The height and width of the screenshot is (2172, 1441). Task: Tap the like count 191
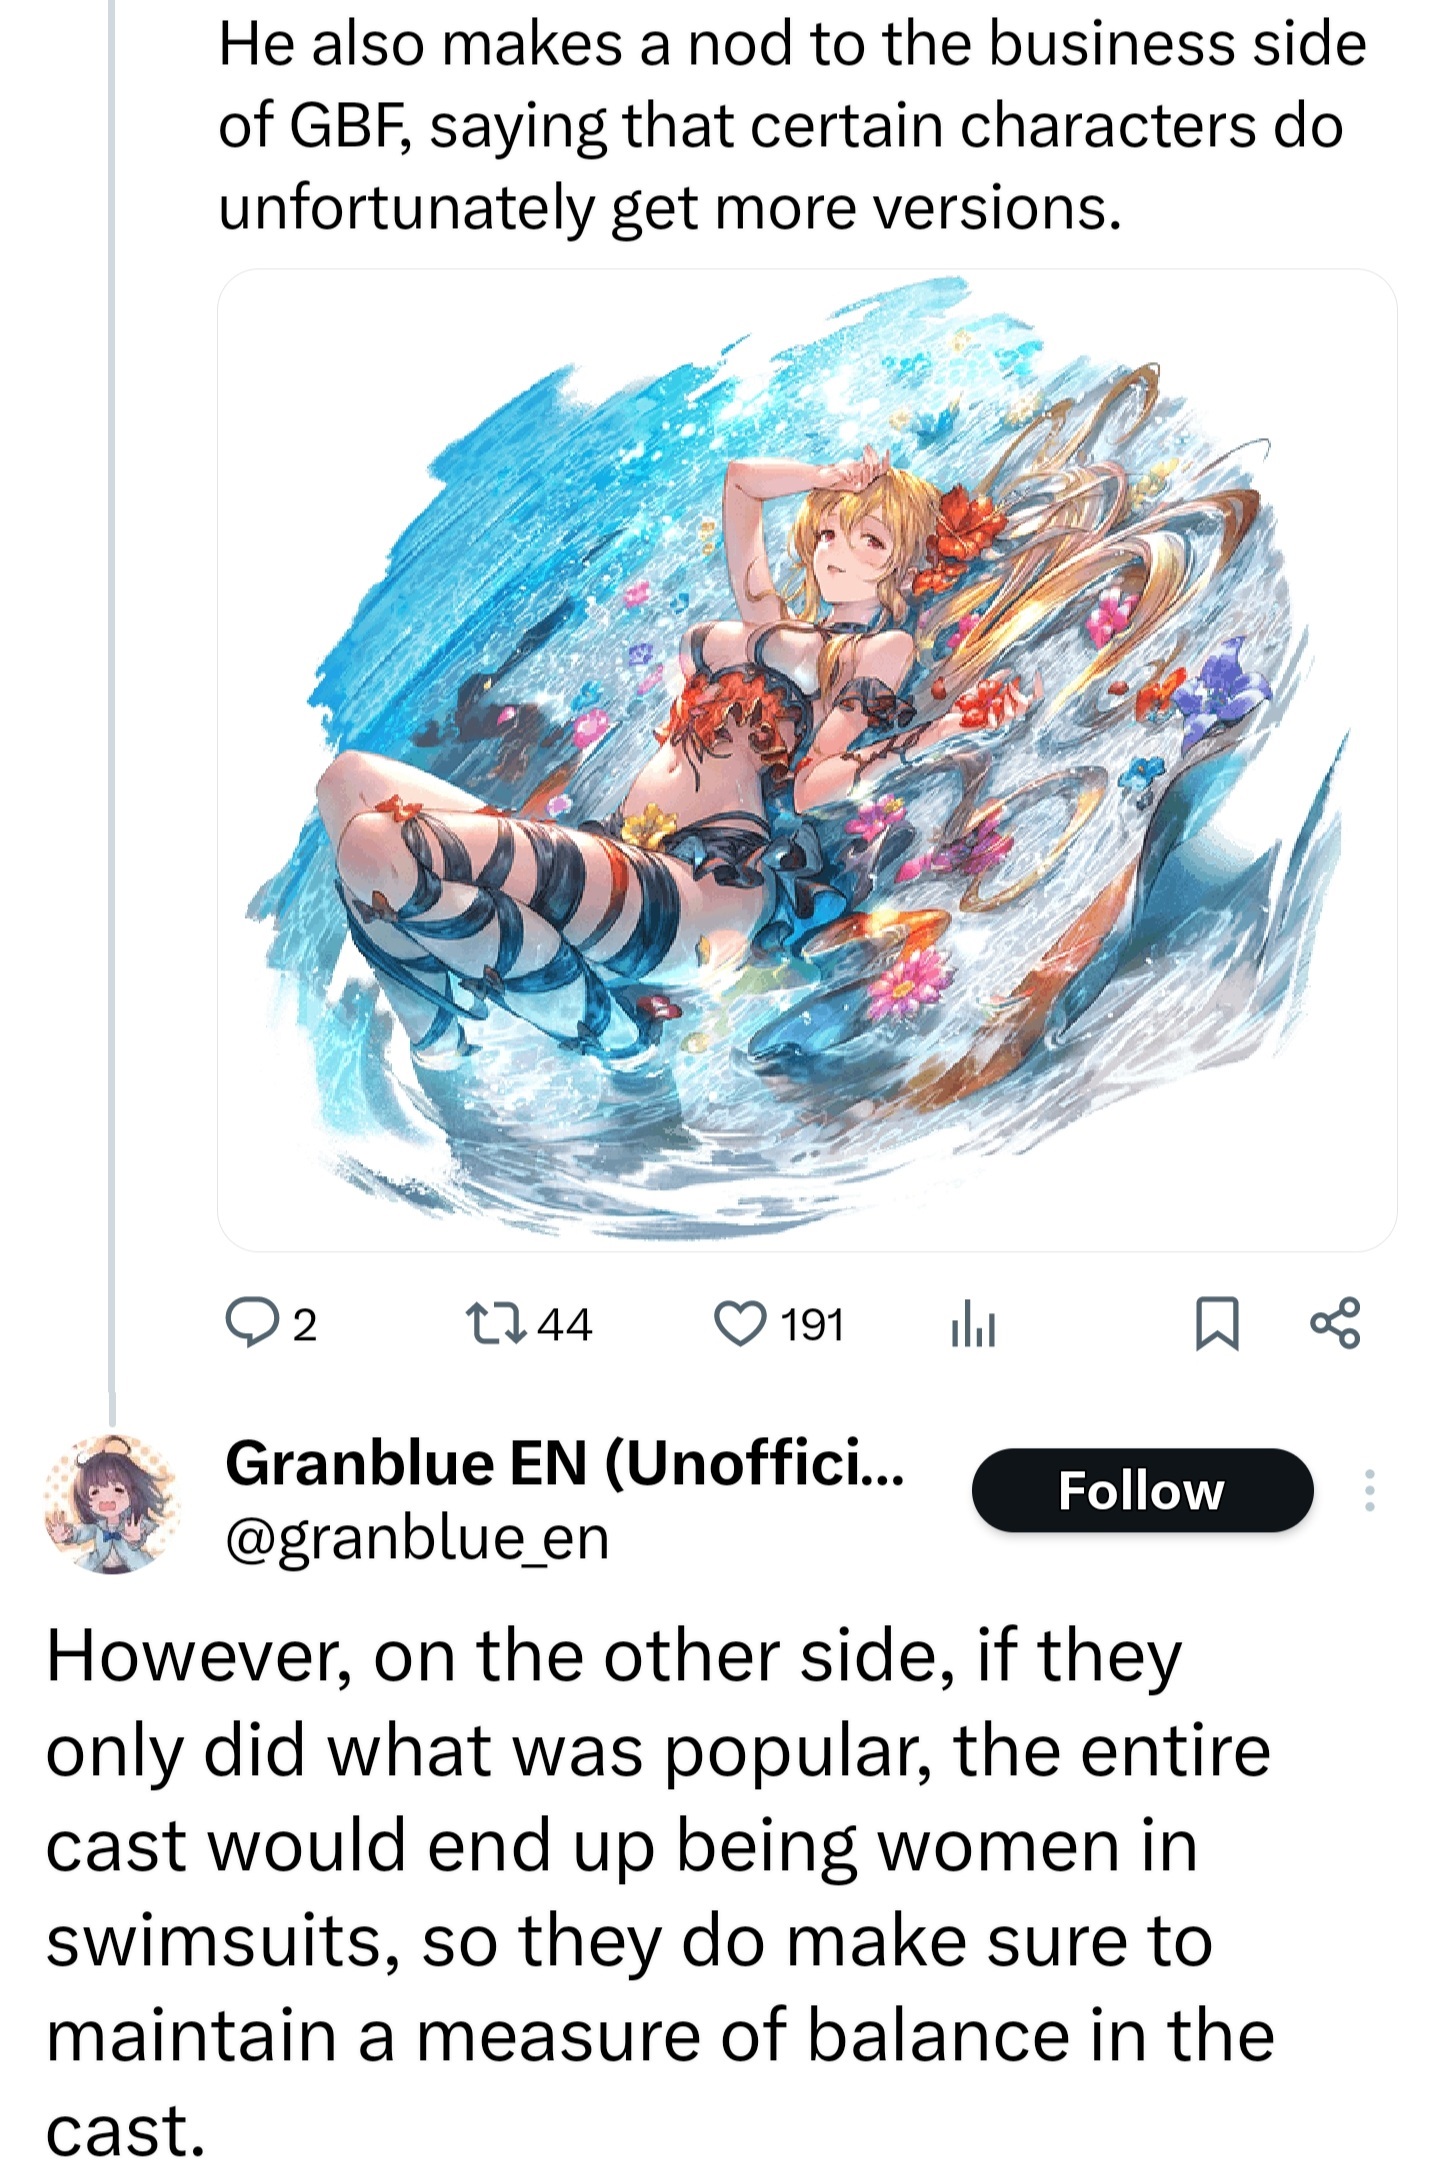(x=812, y=1324)
